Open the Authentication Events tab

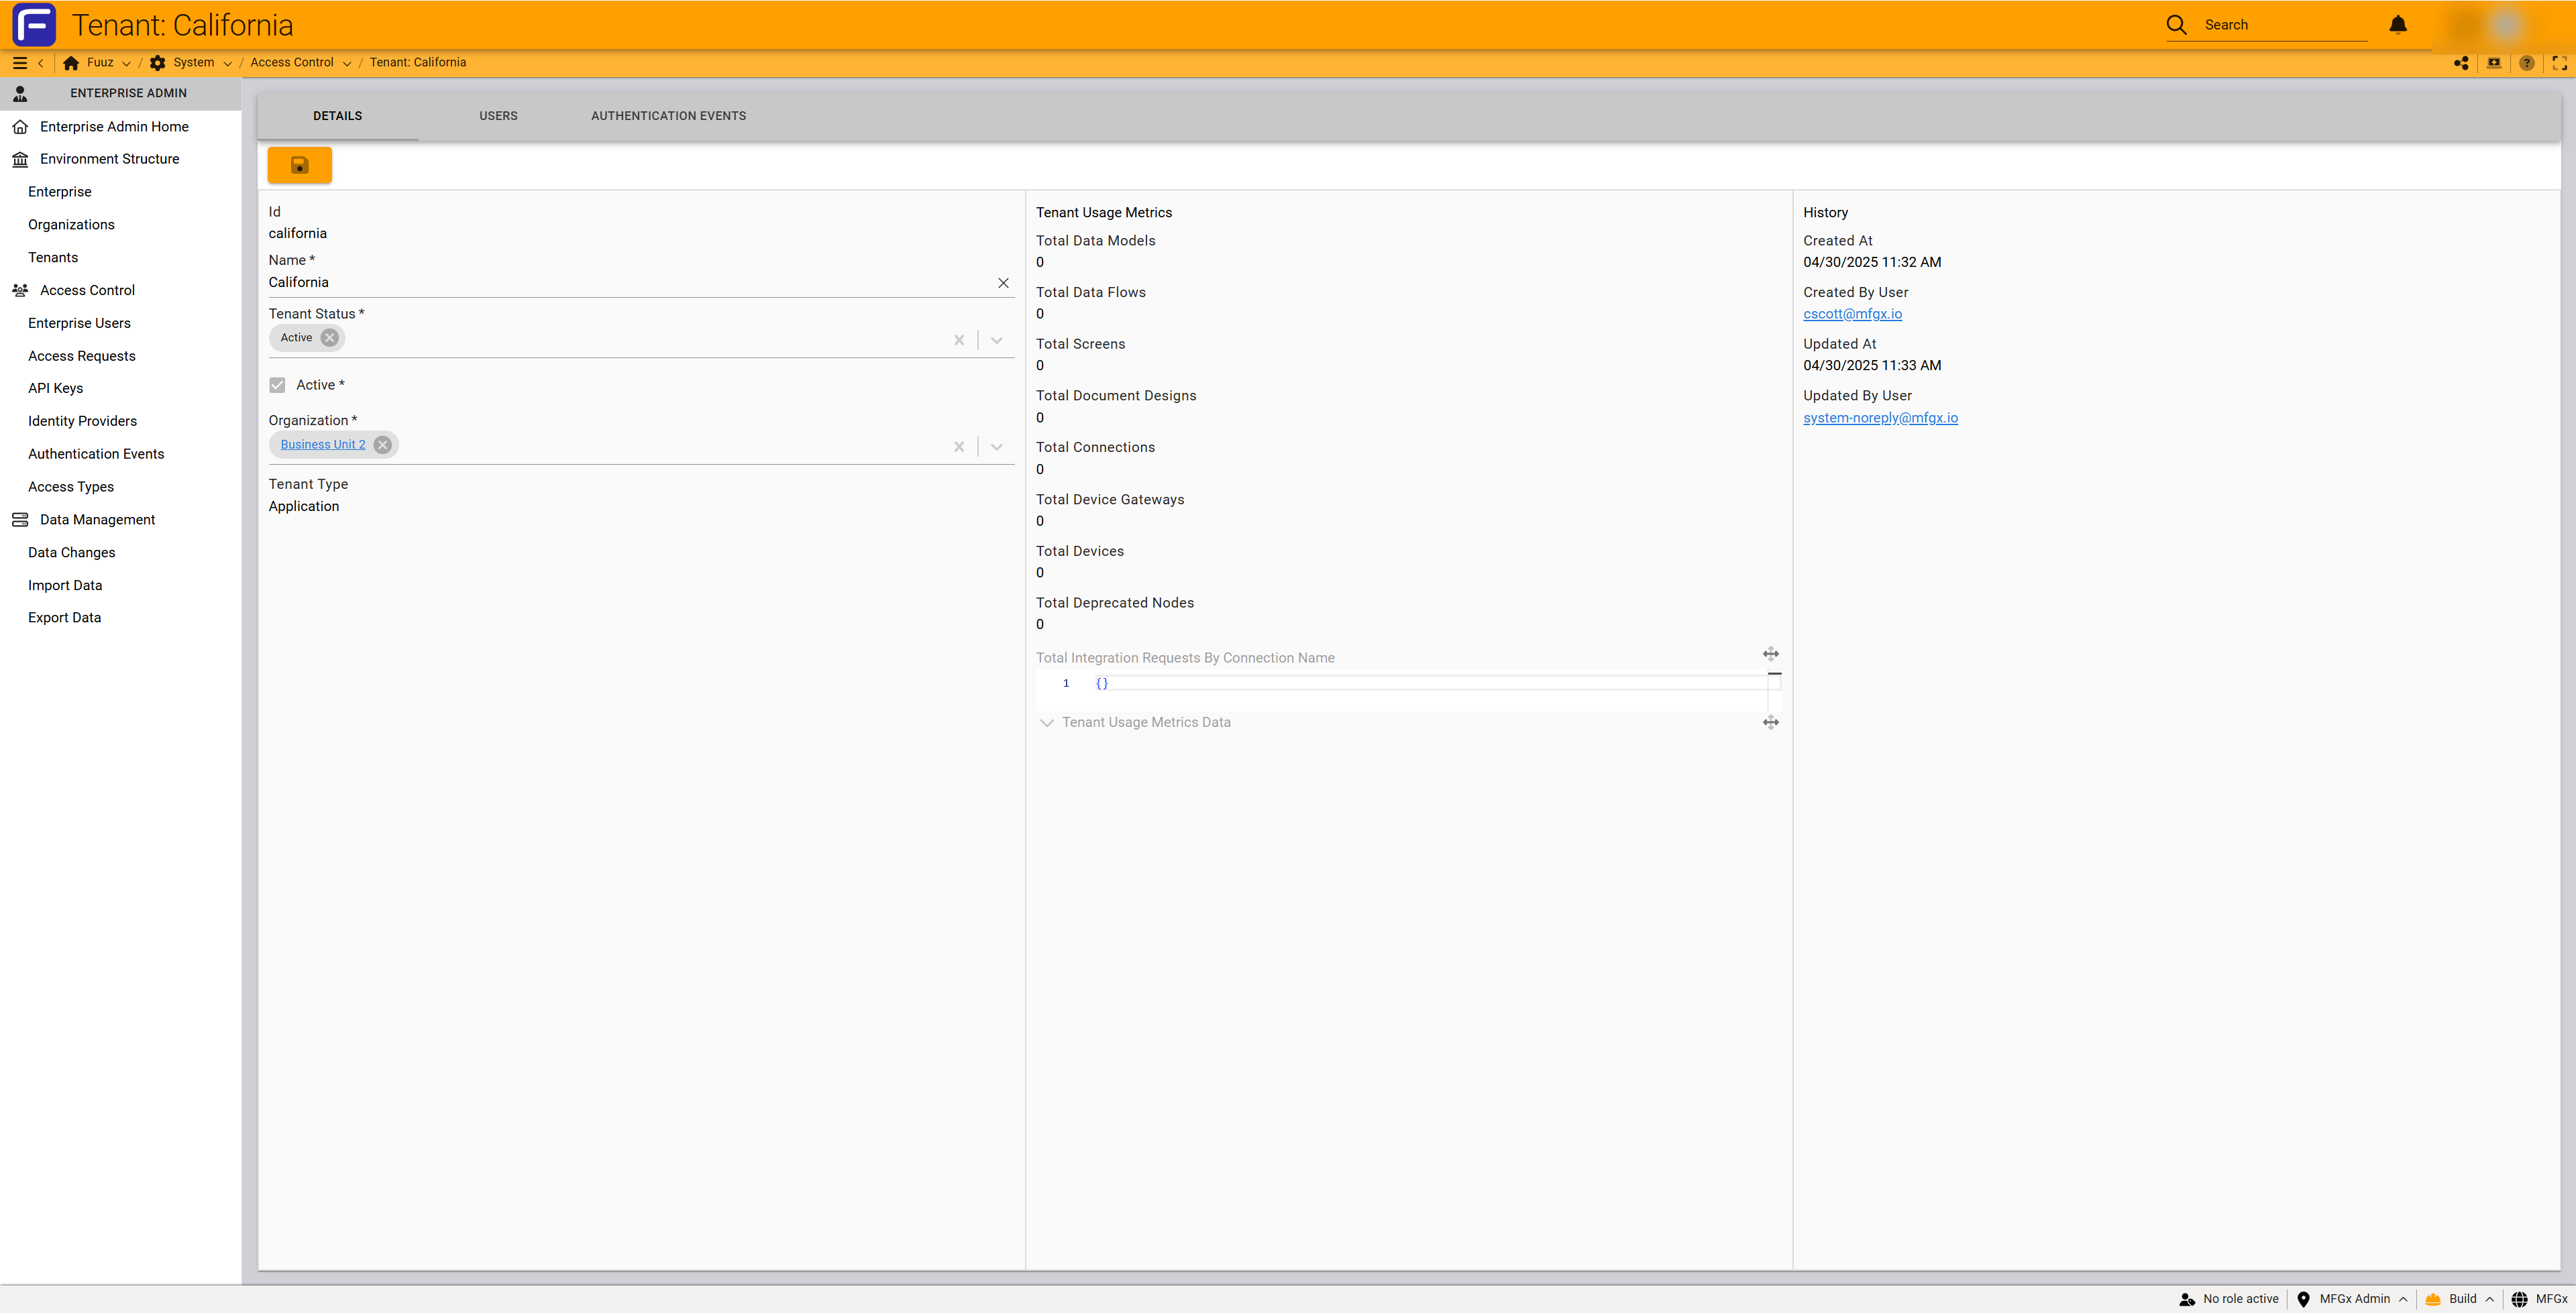(x=668, y=116)
